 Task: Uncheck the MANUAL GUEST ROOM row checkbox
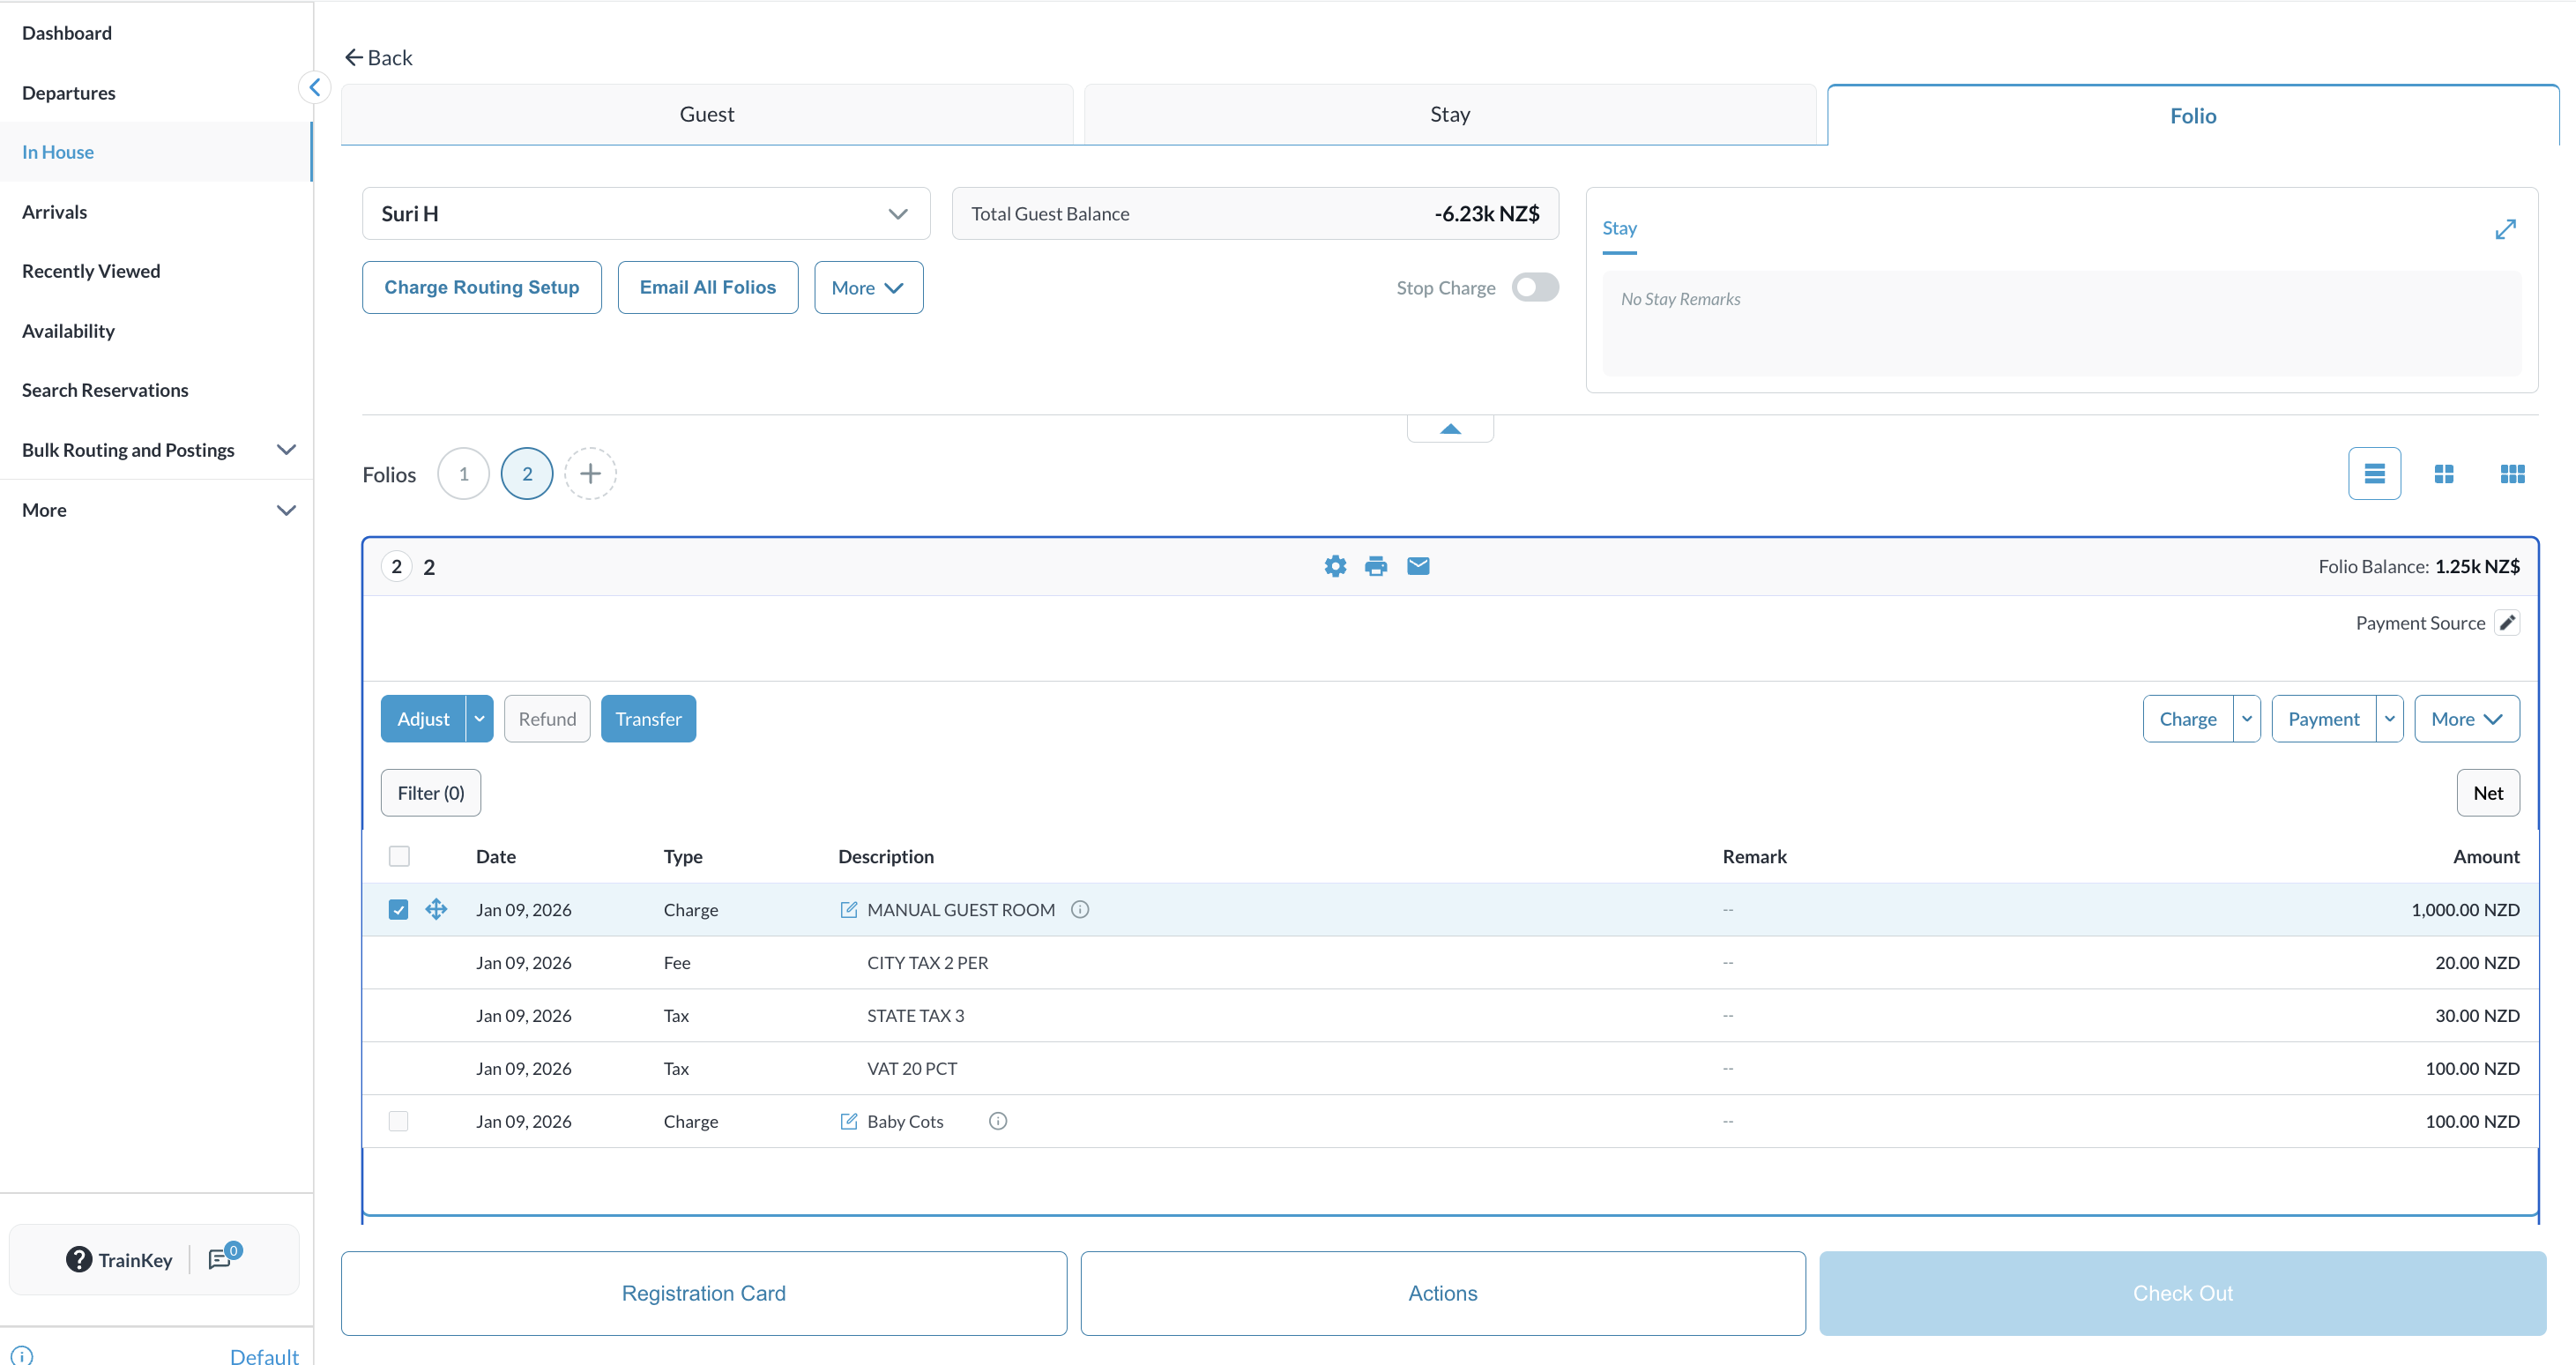tap(398, 909)
